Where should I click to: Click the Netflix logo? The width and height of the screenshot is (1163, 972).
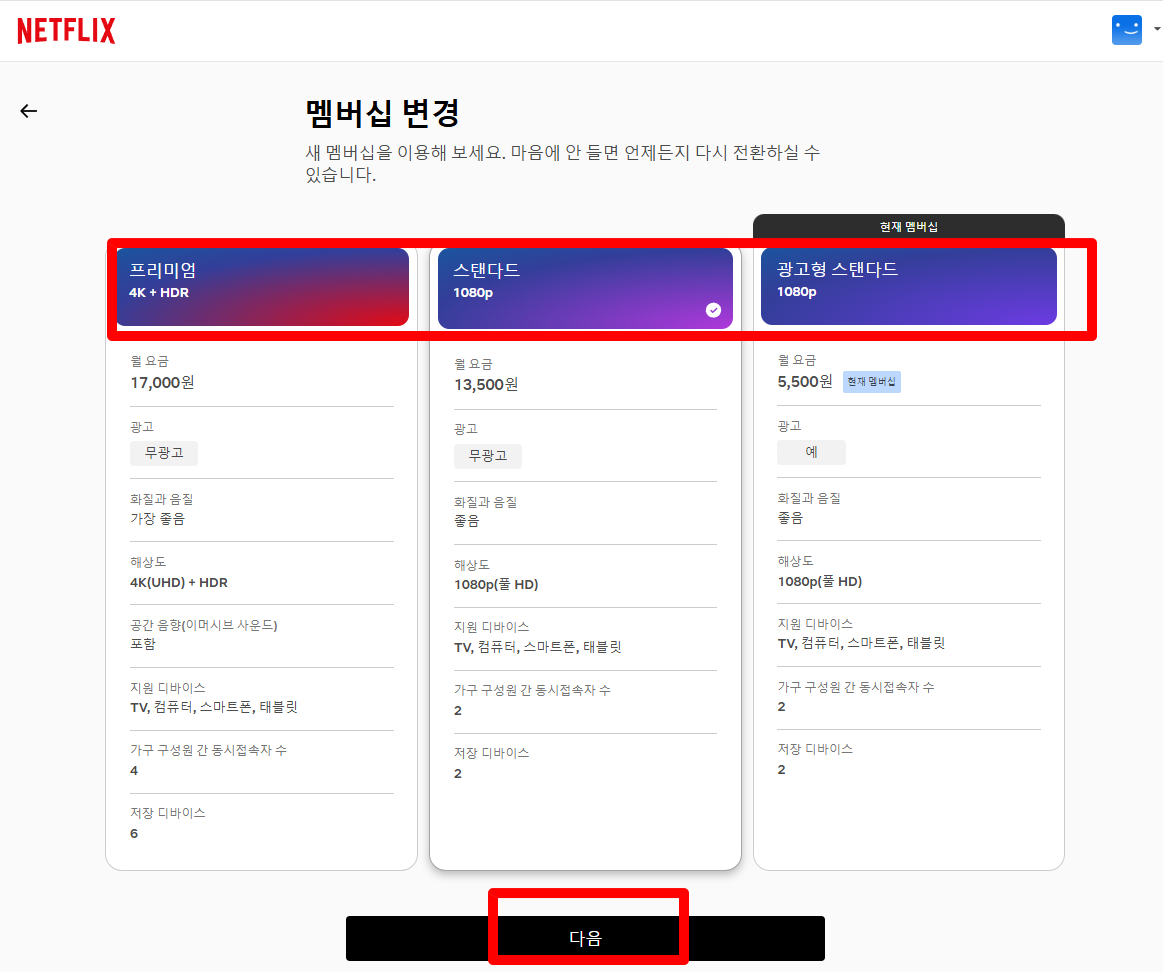[x=66, y=30]
